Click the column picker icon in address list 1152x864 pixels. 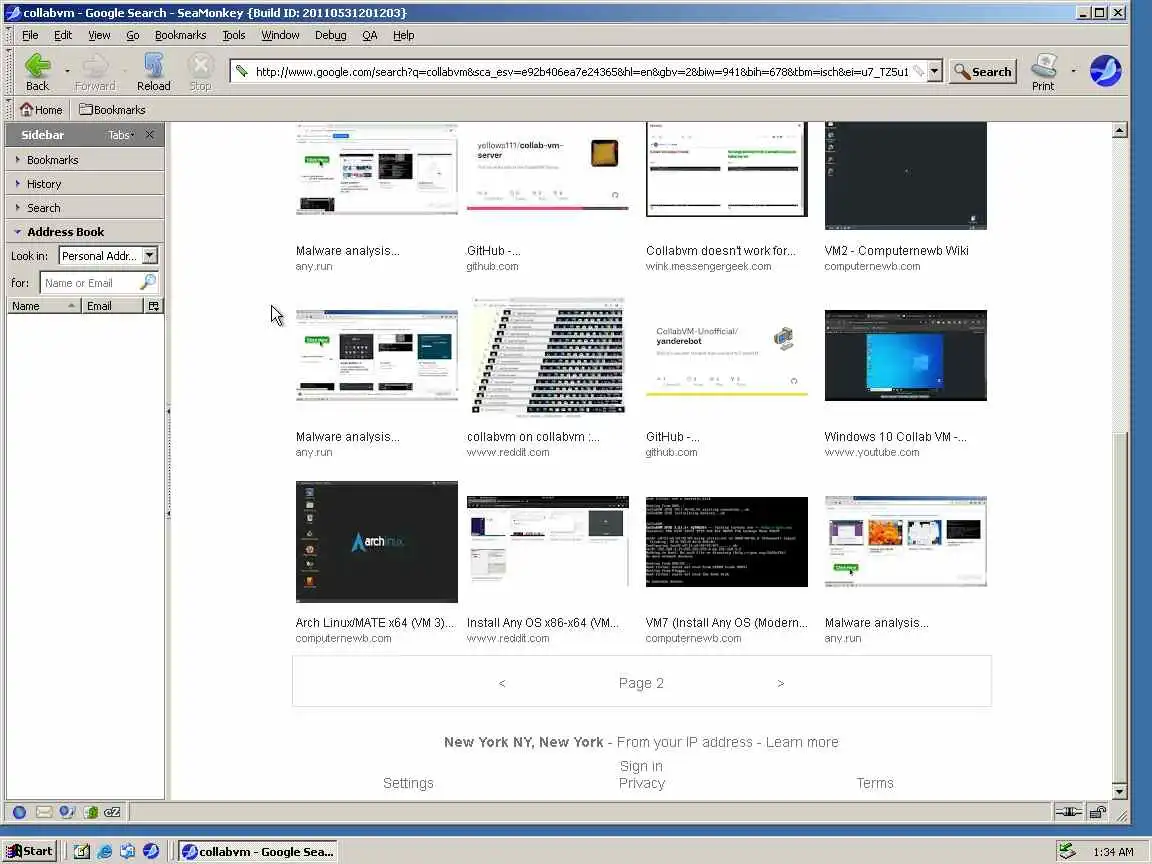pyautogui.click(x=154, y=306)
